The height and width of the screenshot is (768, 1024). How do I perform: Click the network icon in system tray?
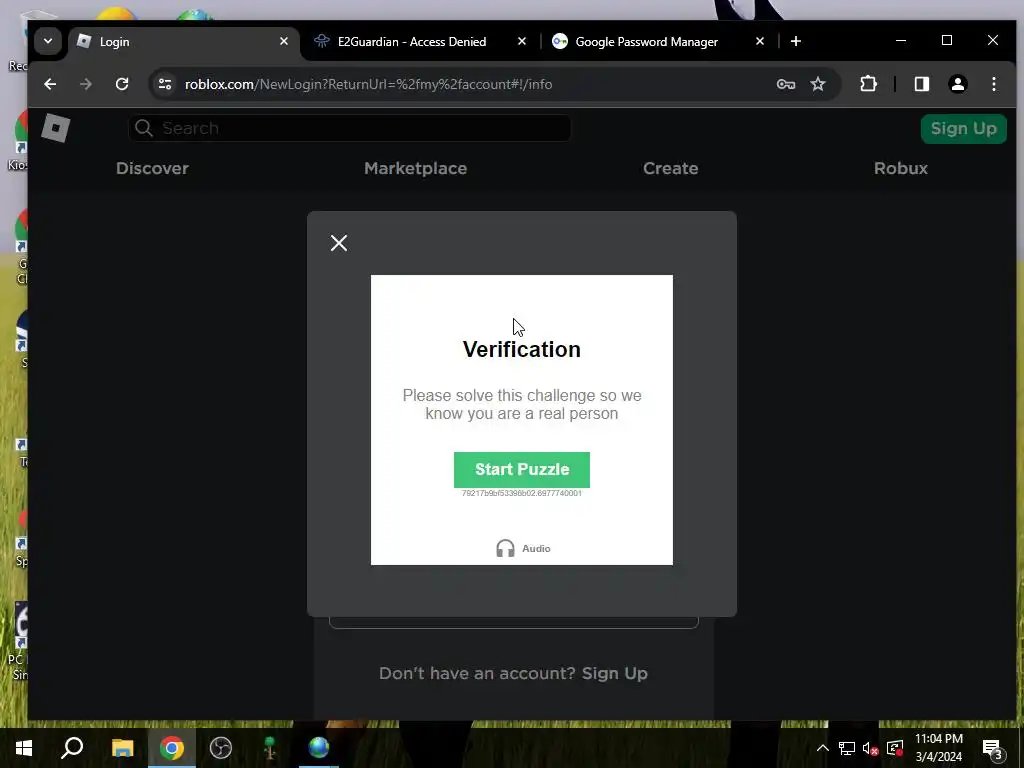coord(846,748)
